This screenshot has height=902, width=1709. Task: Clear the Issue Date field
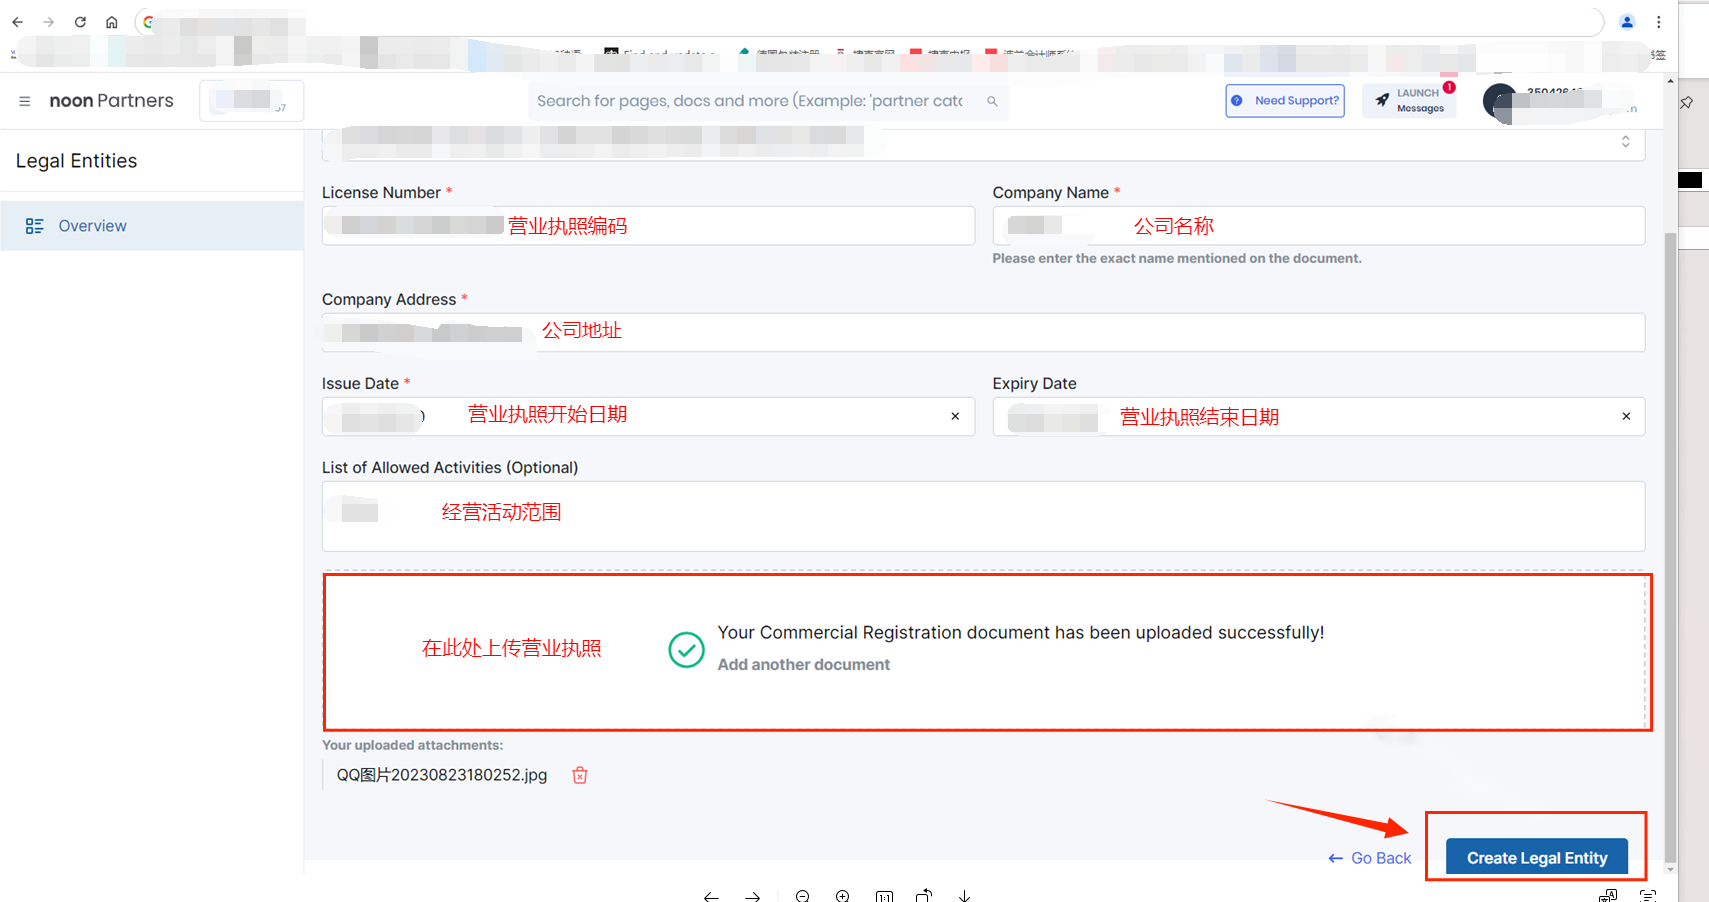955,416
